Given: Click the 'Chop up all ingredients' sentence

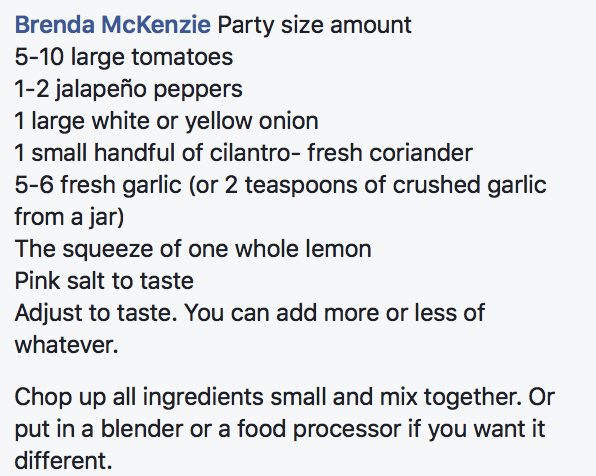Looking at the screenshot, I should [x=139, y=398].
